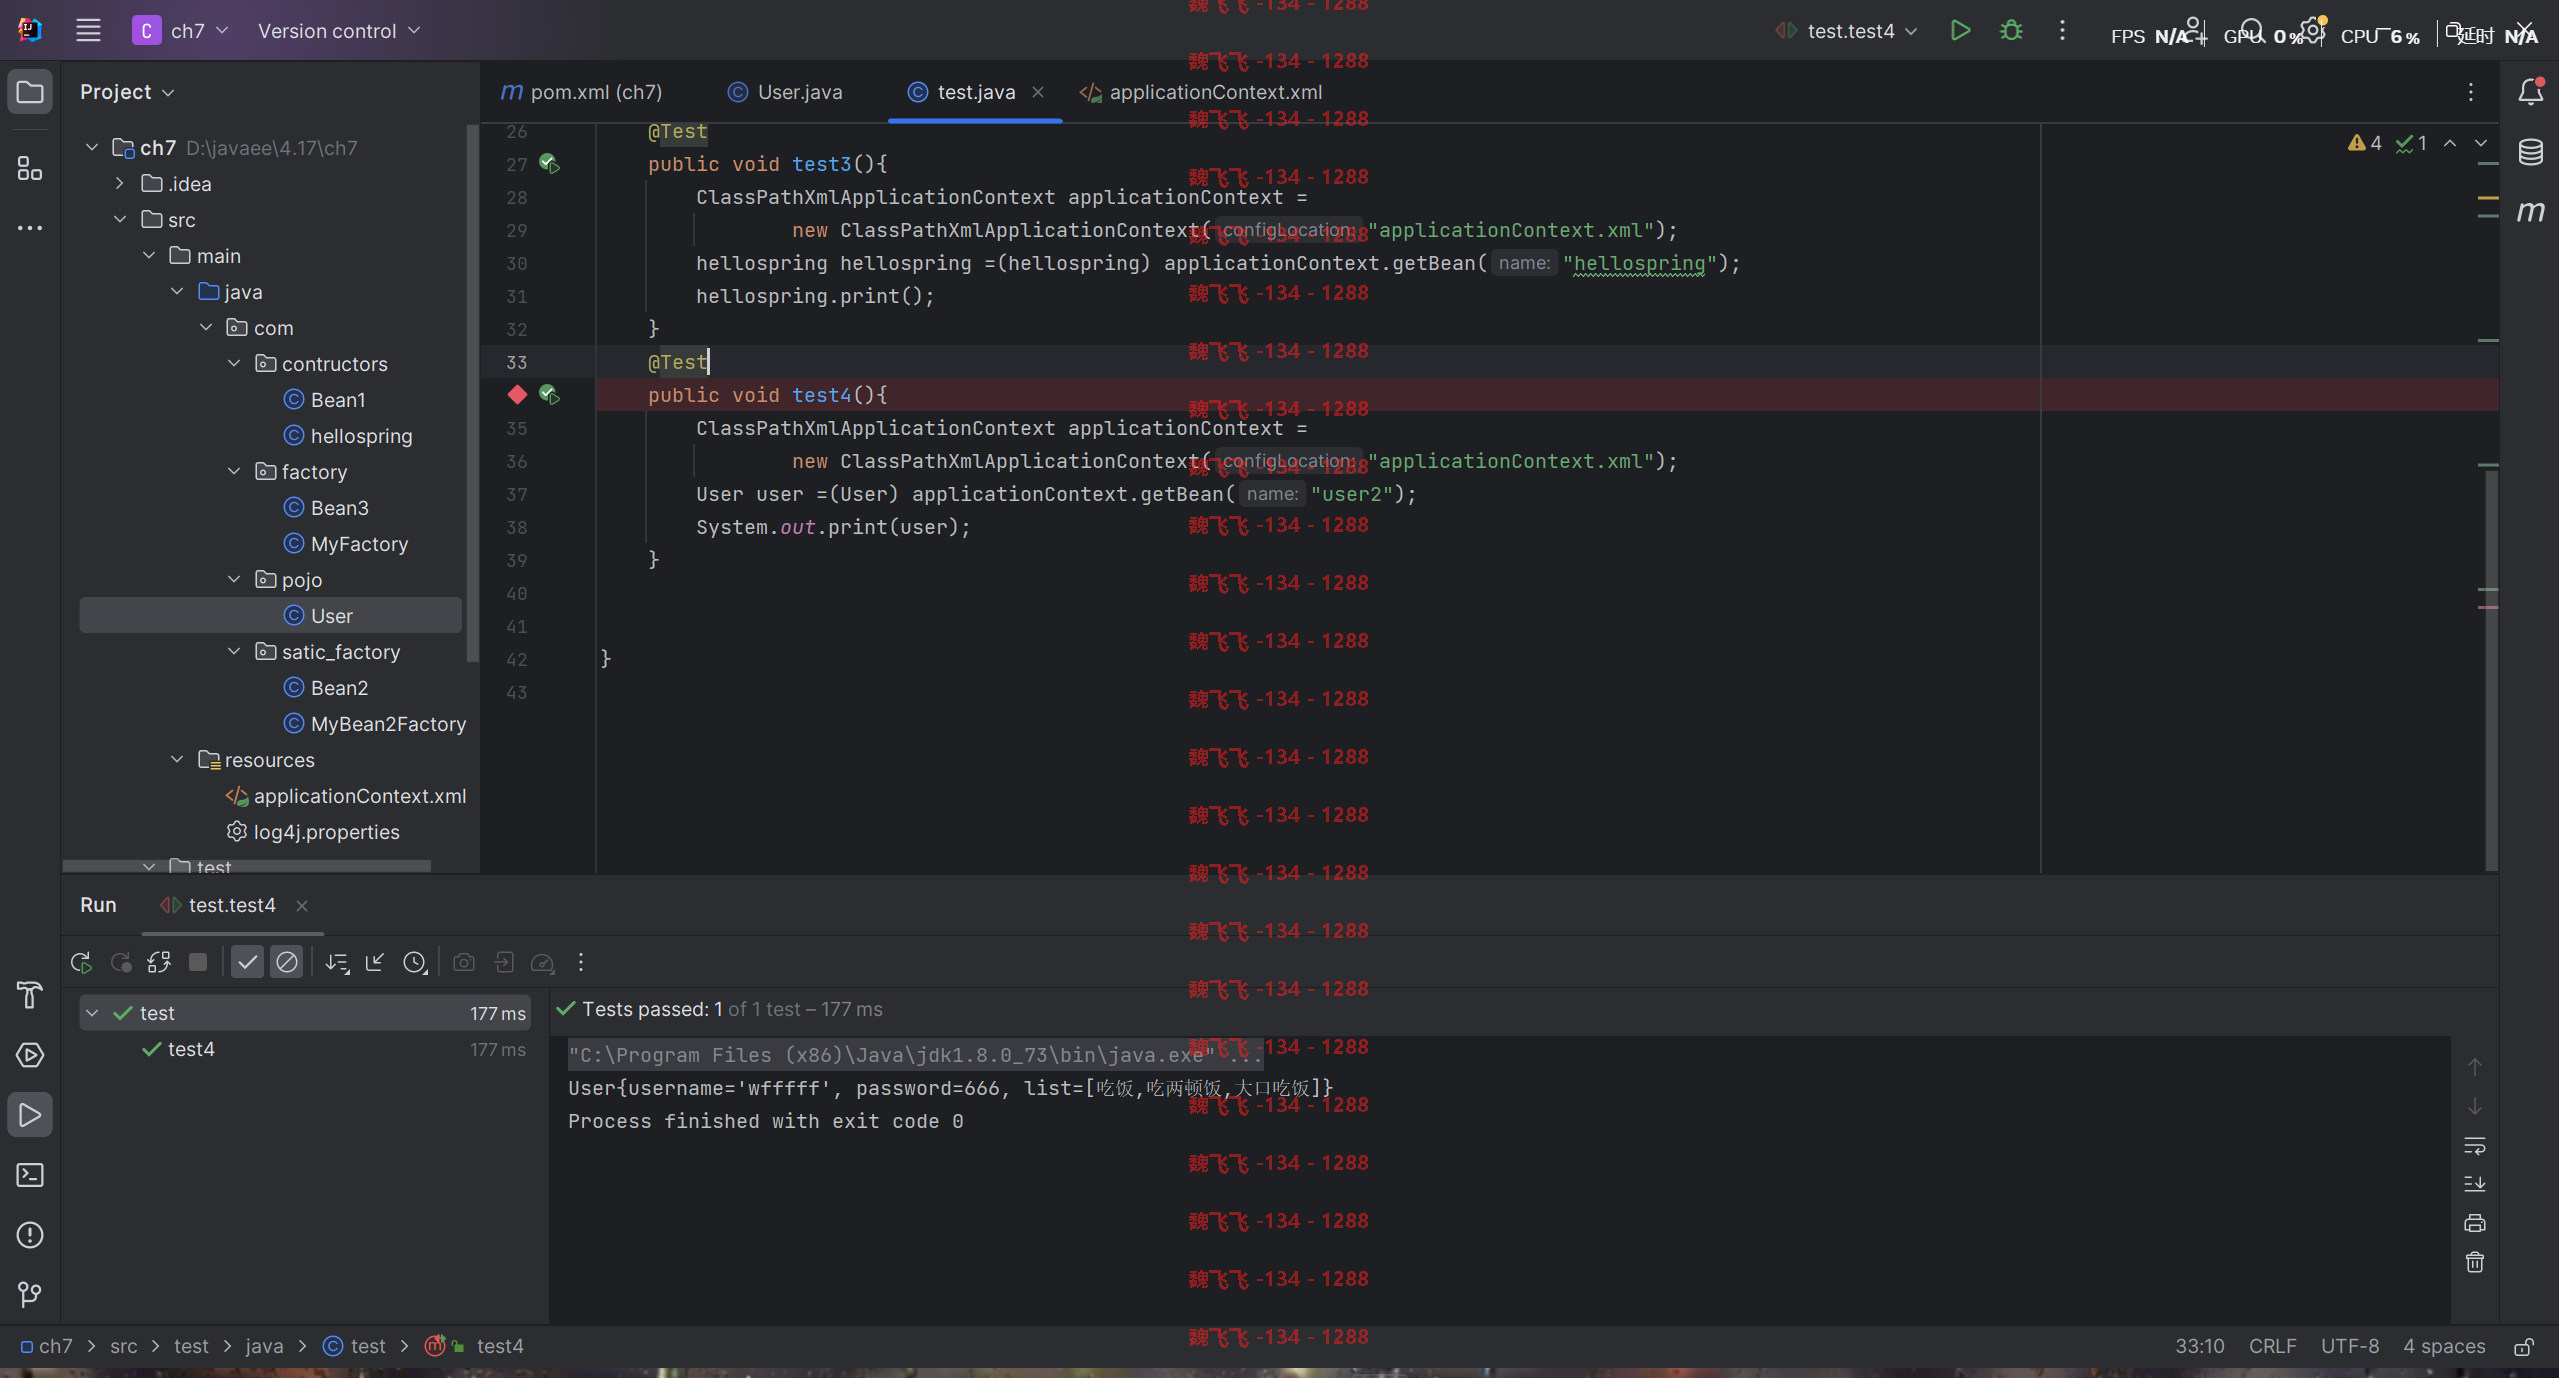Viewport: 2559px width, 1378px height.
Task: Click the run gutter icon beside test3
Action: [549, 163]
